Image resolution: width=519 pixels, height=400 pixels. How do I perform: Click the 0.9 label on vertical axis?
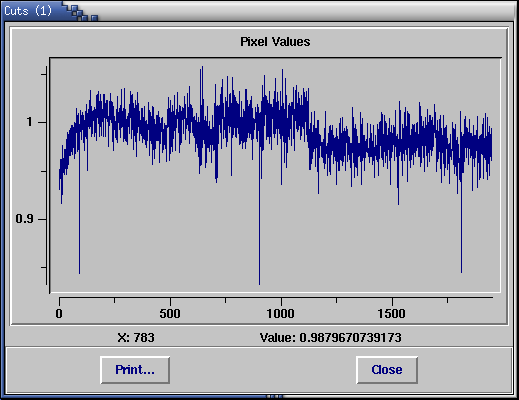pos(24,219)
